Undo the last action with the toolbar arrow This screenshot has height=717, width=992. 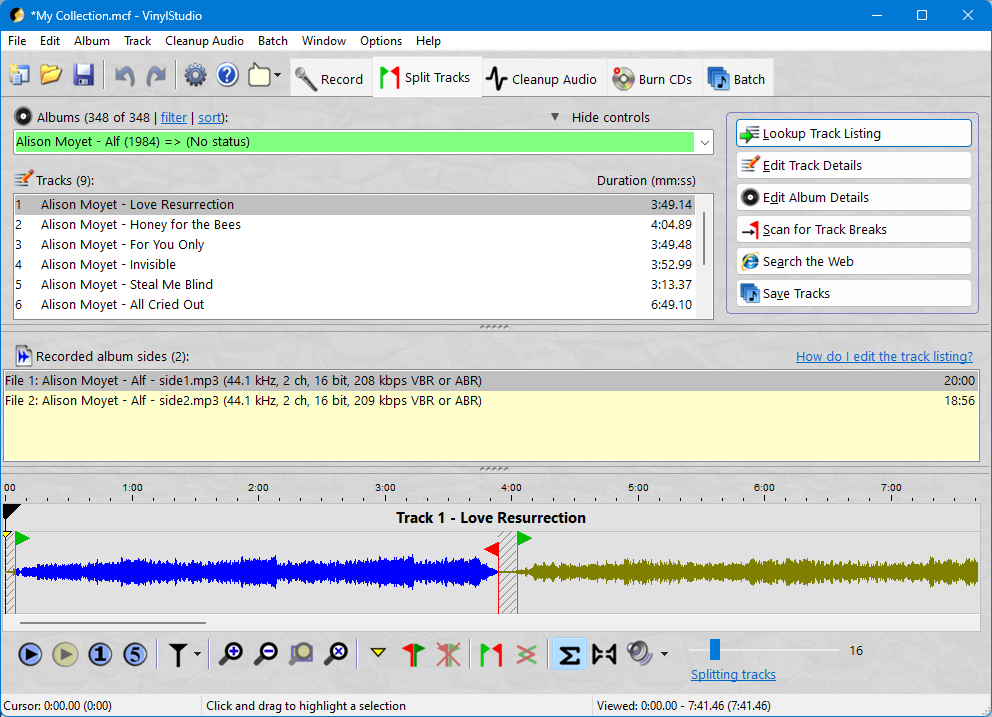click(125, 76)
